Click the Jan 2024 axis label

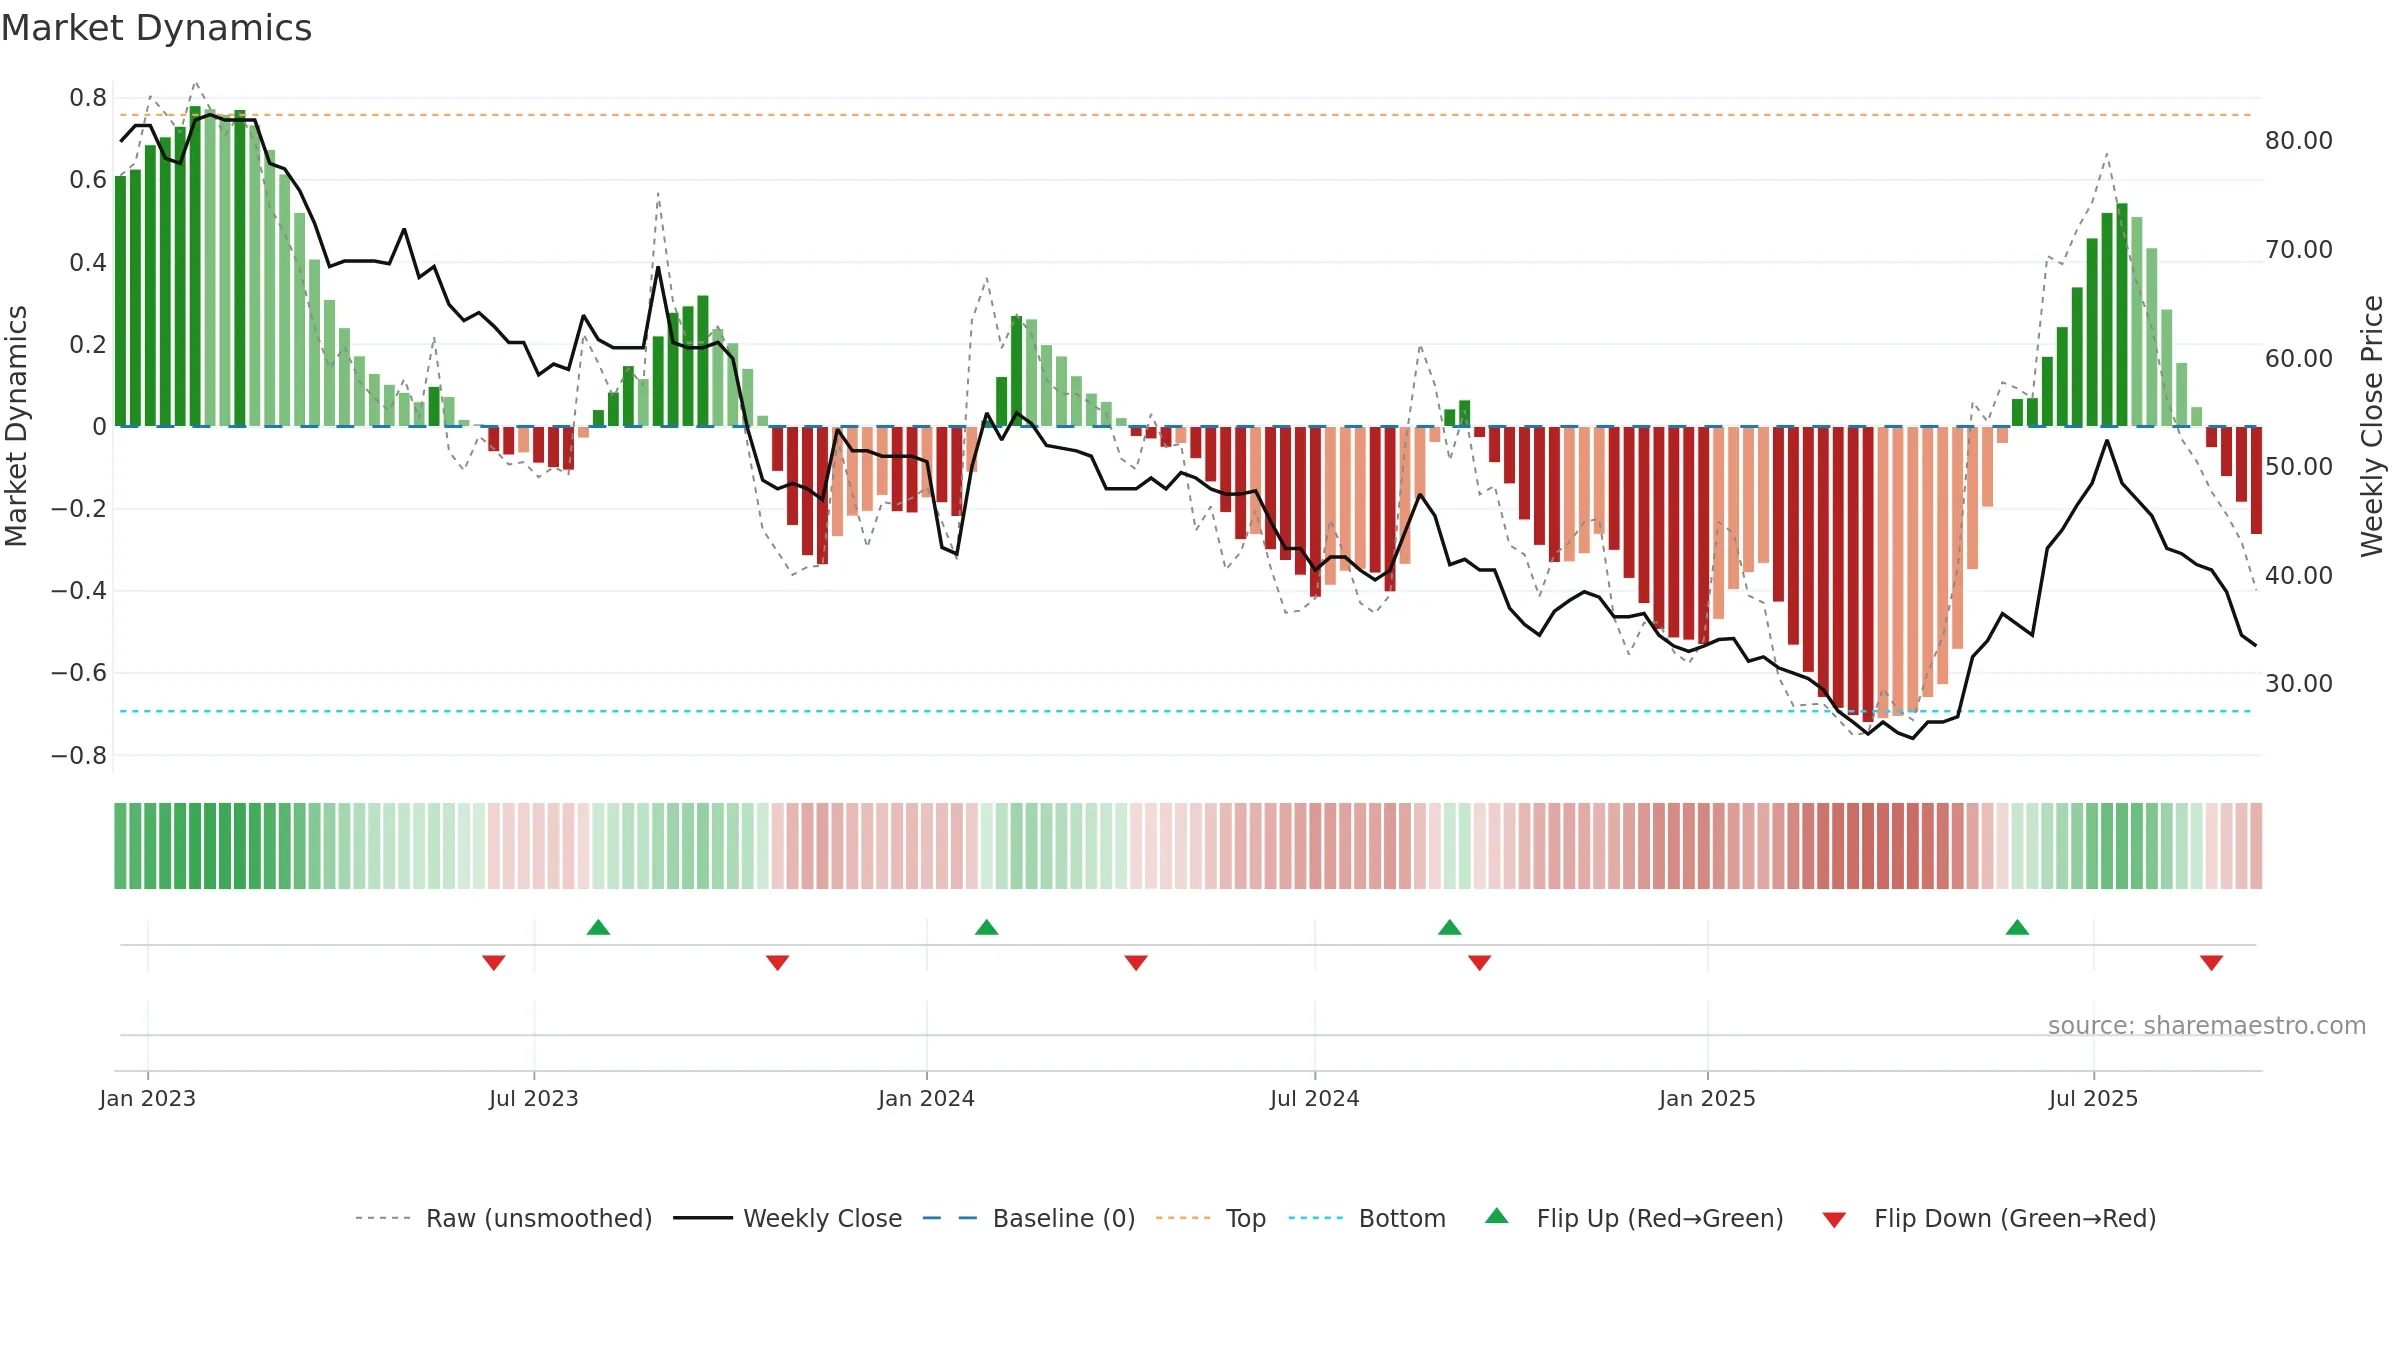tap(927, 1098)
